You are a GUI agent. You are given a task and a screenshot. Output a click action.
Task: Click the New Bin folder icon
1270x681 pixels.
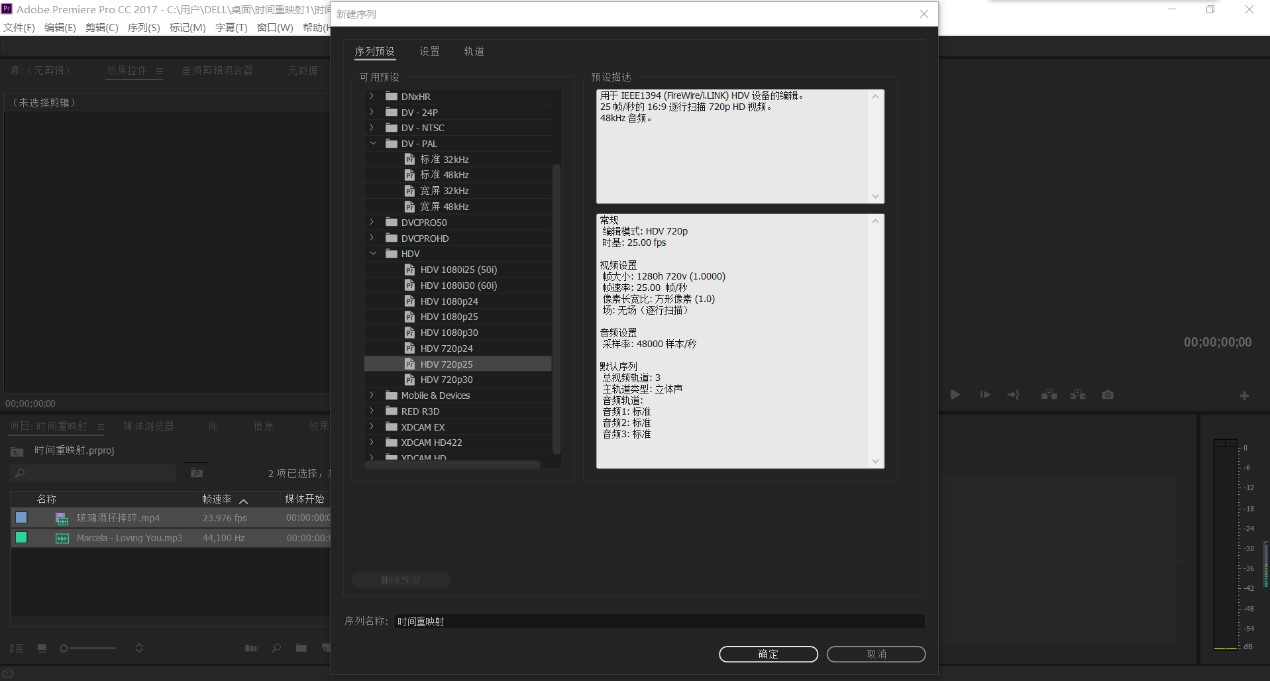click(x=301, y=648)
